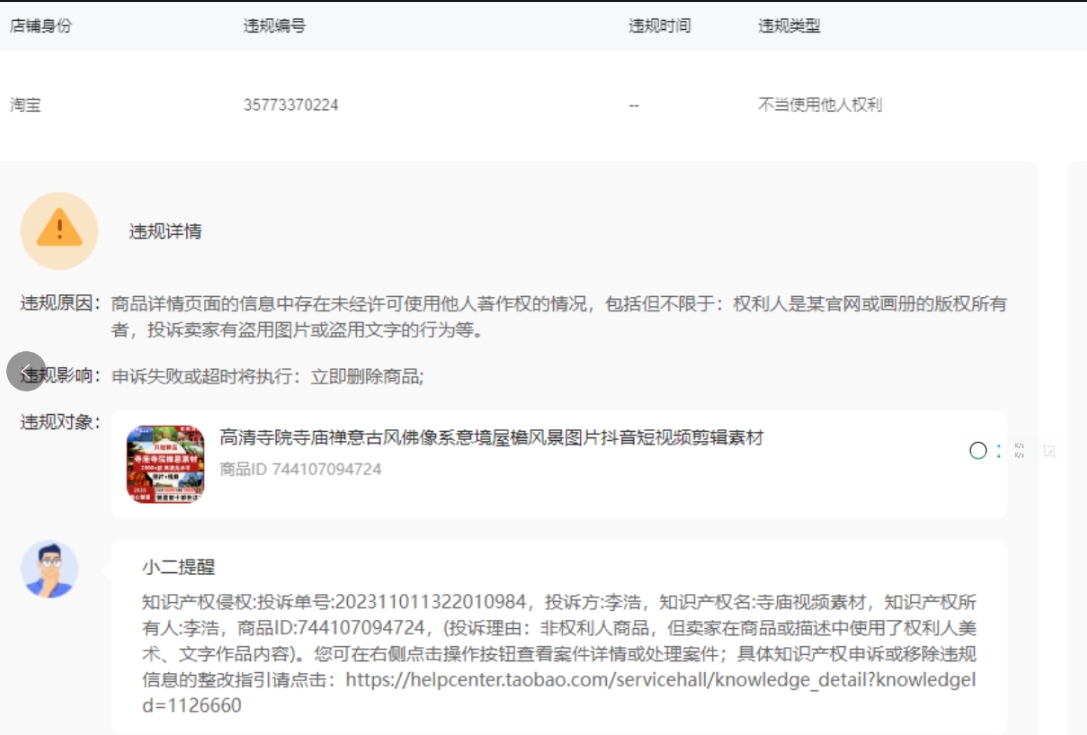Open the temple product thumbnail image

click(x=165, y=464)
